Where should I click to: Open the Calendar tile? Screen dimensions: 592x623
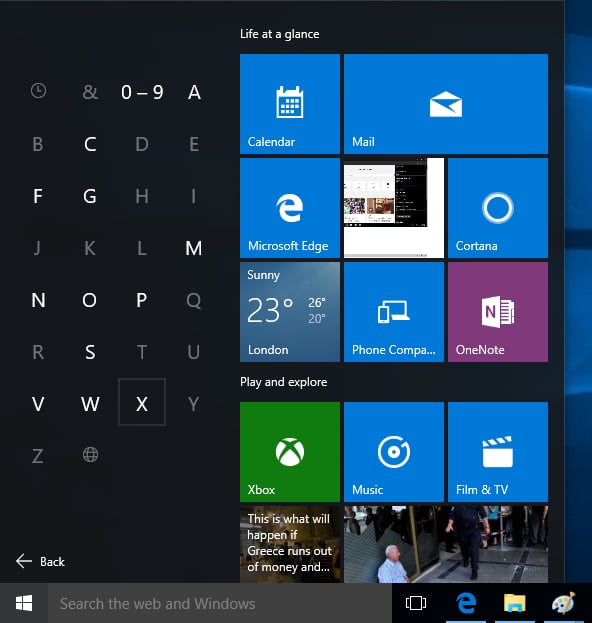point(290,104)
